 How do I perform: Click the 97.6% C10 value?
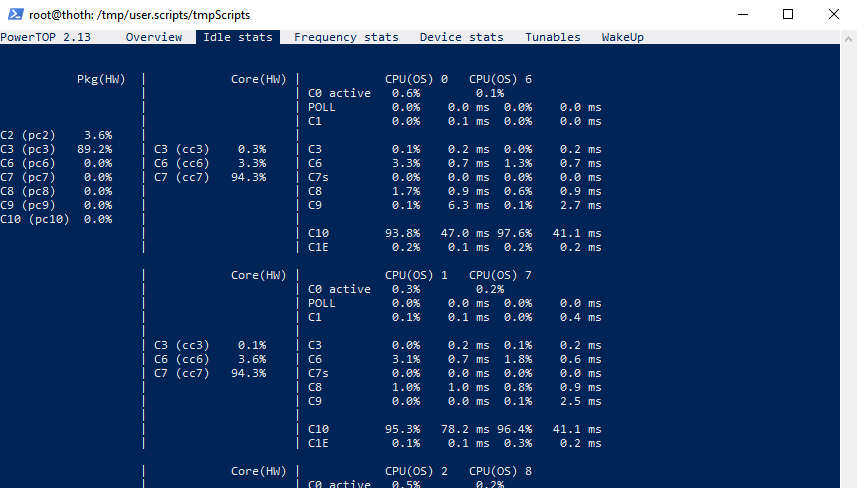514,233
